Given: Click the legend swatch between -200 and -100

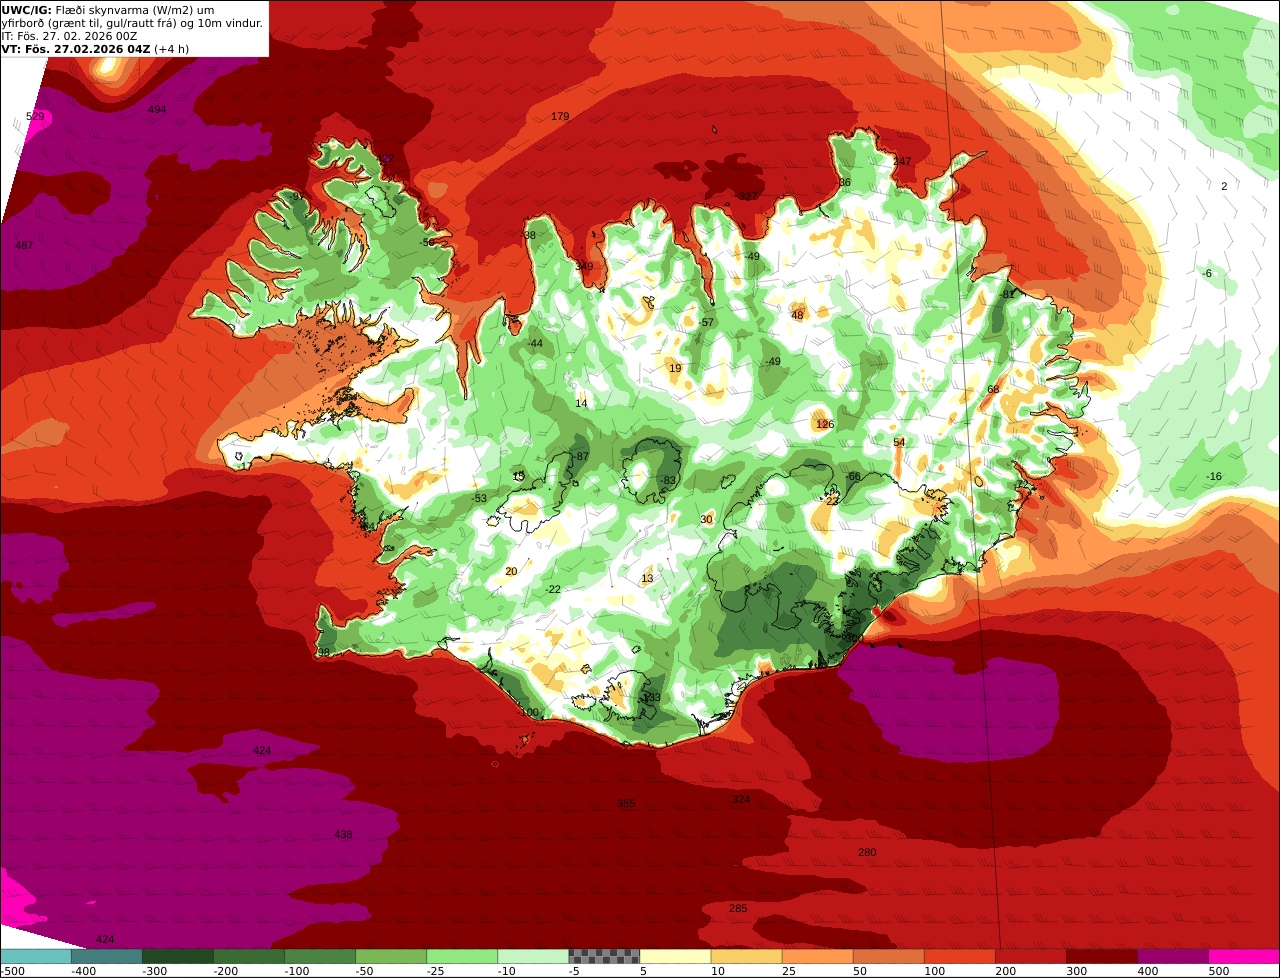Looking at the screenshot, I should pyautogui.click(x=249, y=956).
